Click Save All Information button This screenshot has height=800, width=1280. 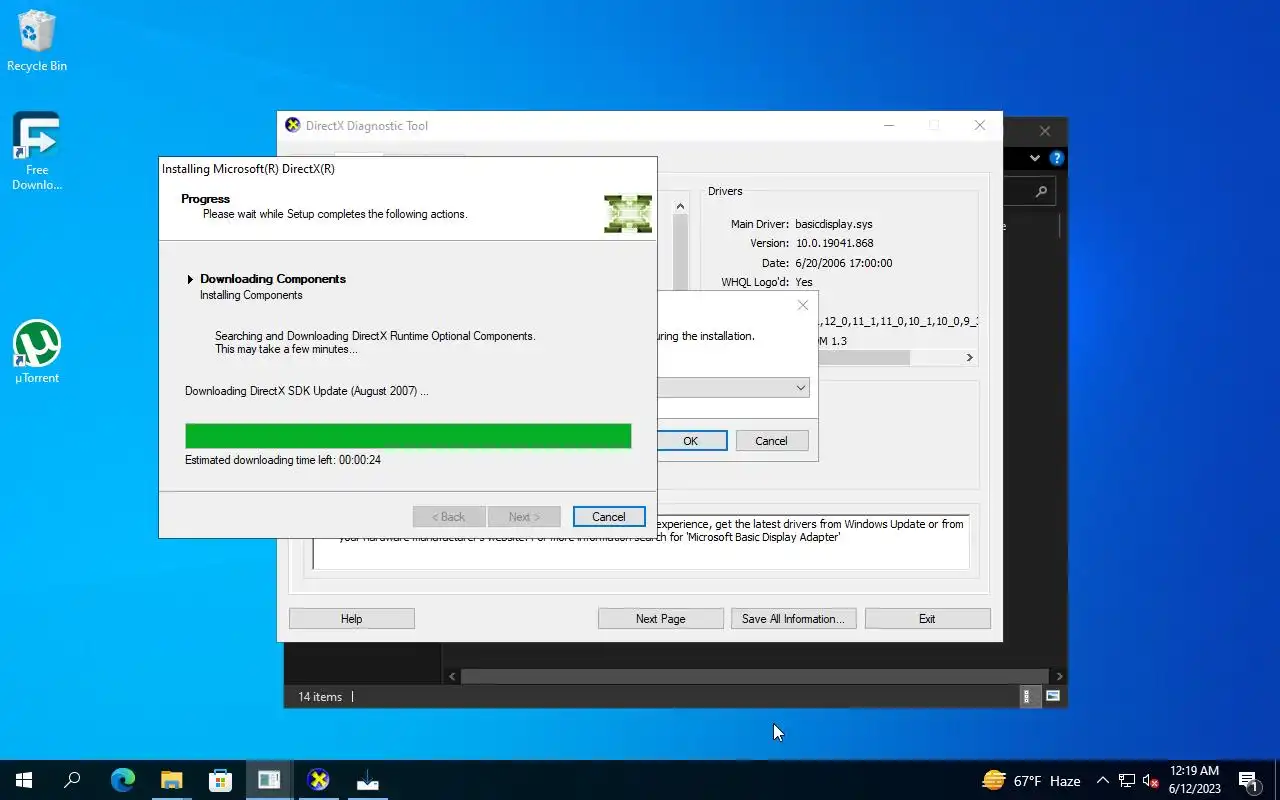(x=793, y=619)
